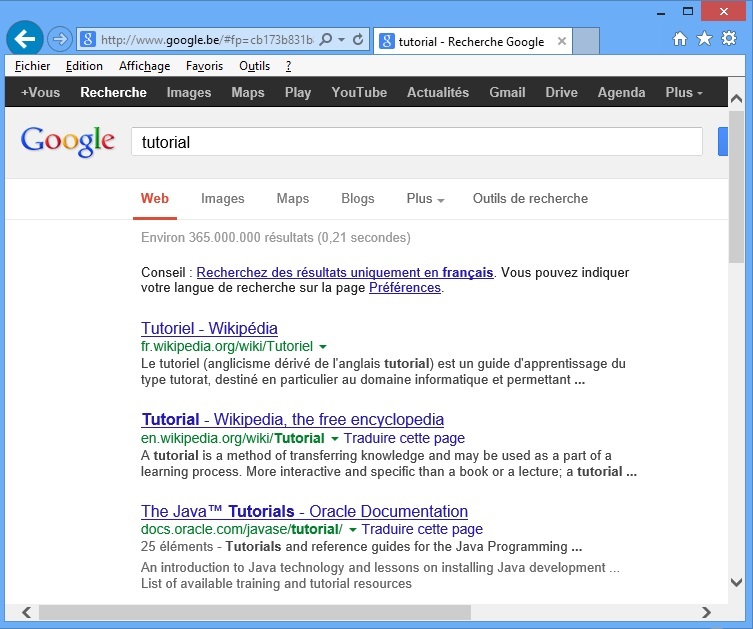Viewport: 753px width, 629px height.
Task: Maximize the browser window
Action: point(688,12)
